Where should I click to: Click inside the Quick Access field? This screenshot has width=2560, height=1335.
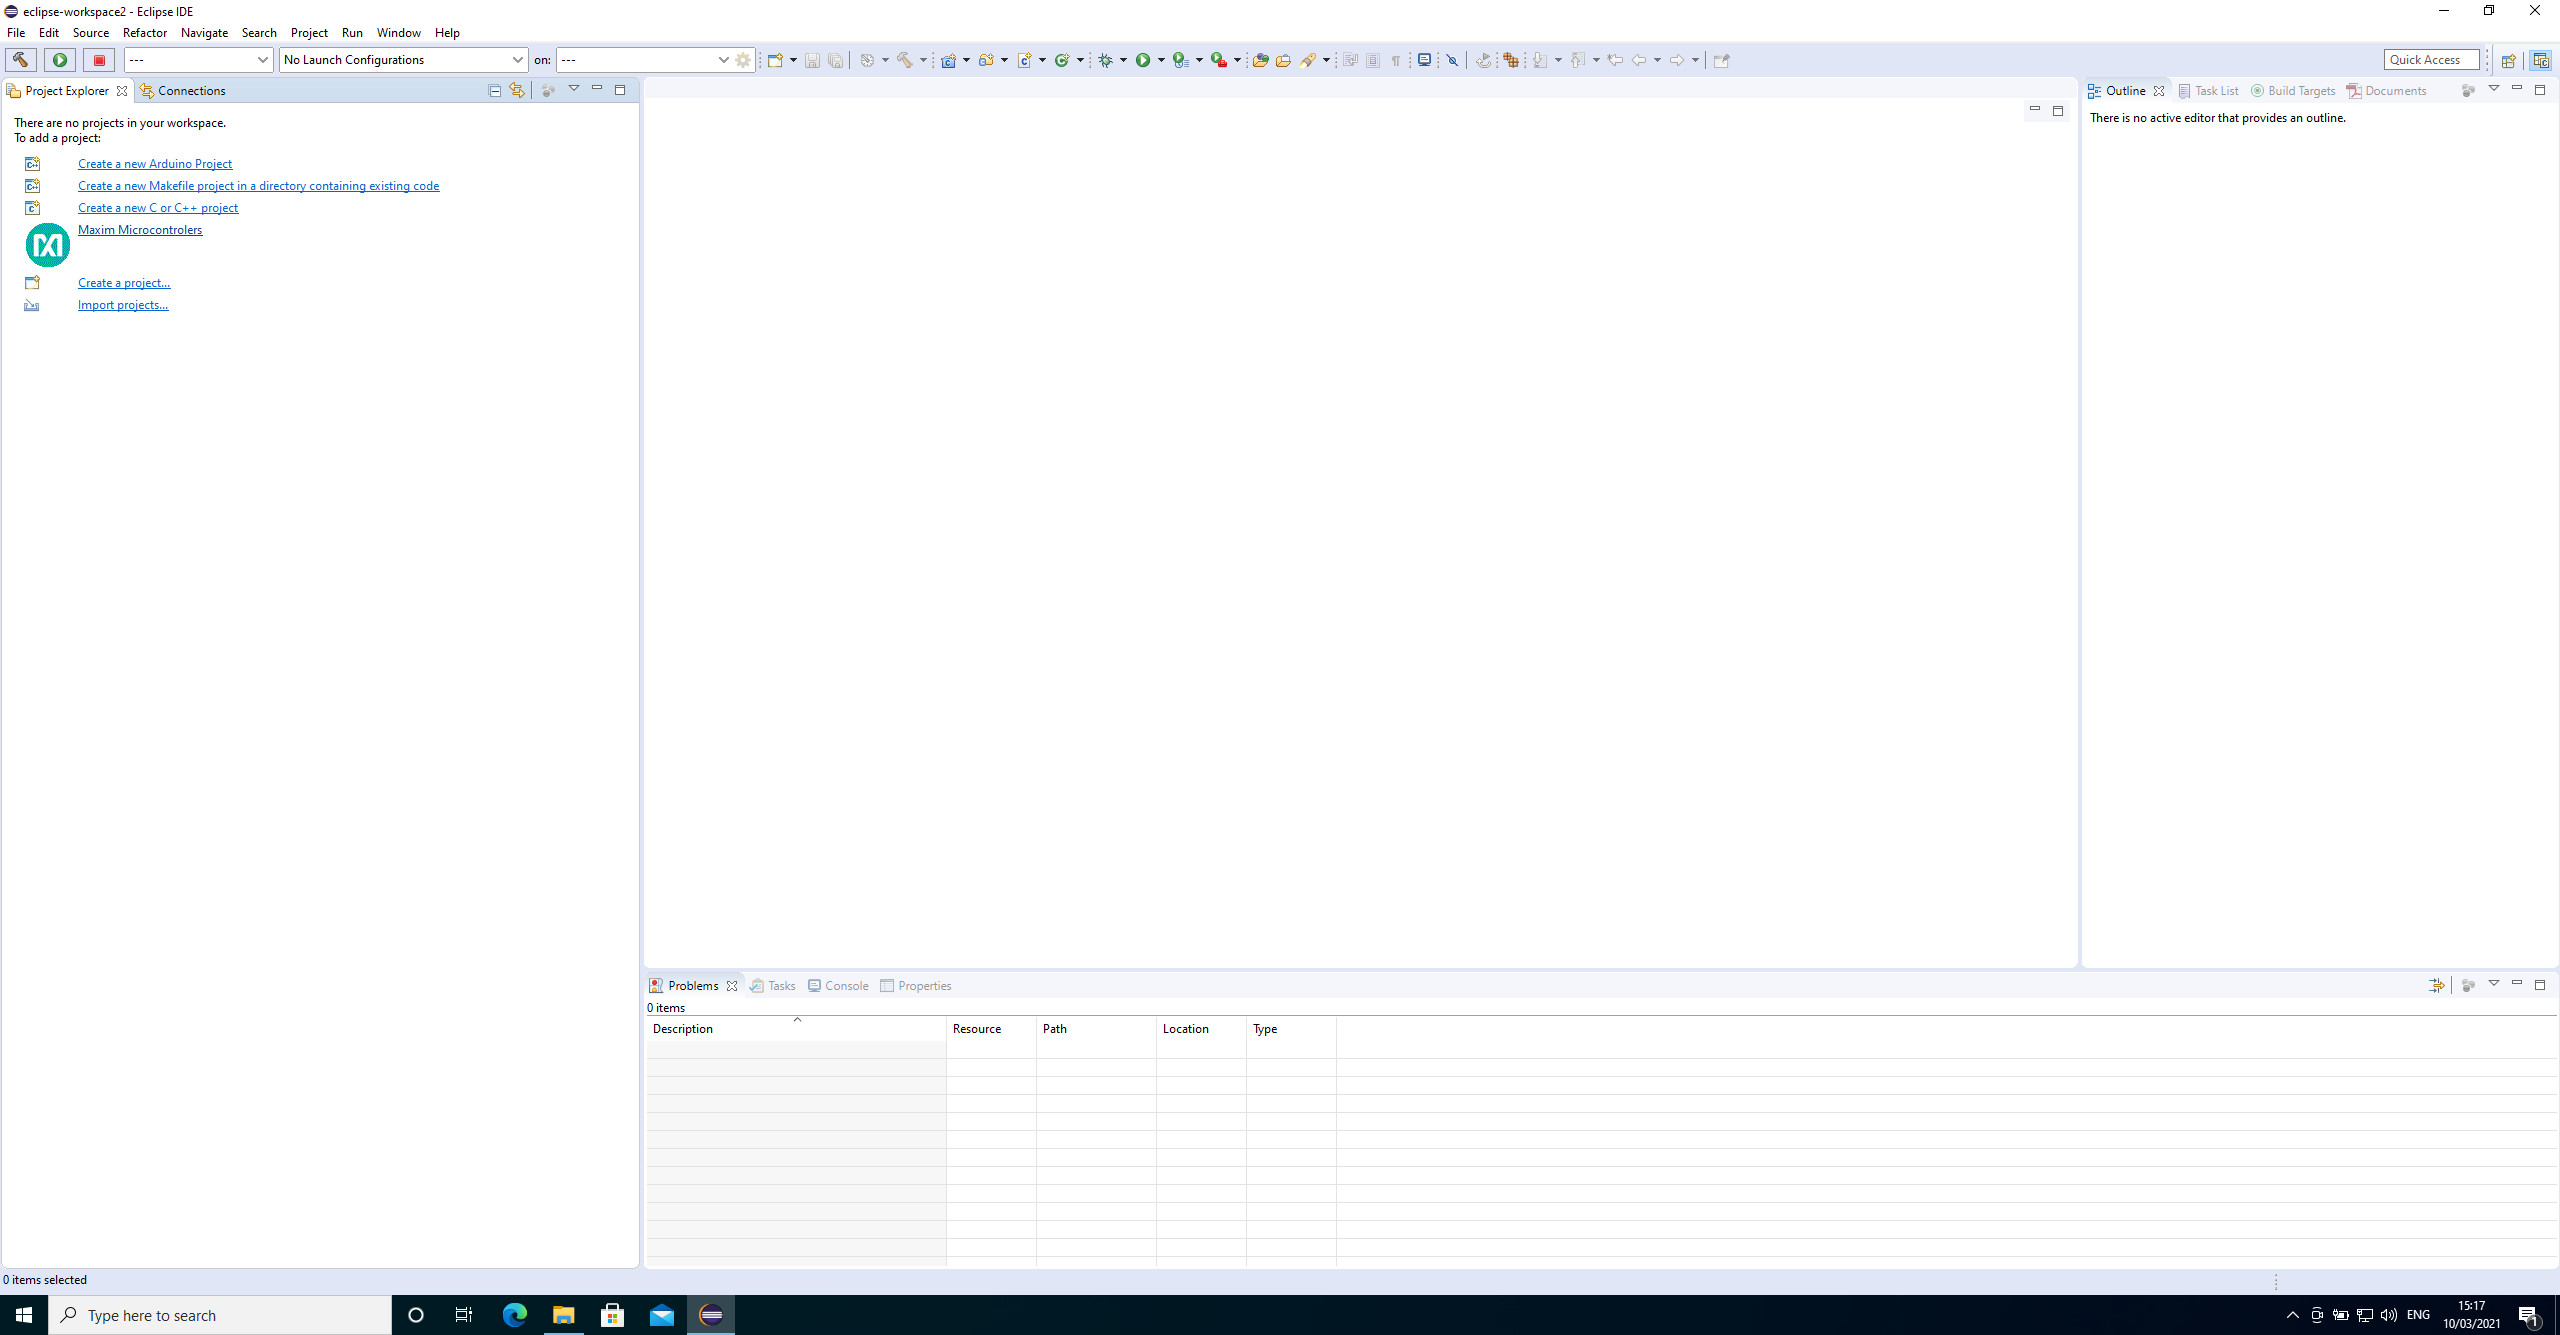click(2430, 59)
